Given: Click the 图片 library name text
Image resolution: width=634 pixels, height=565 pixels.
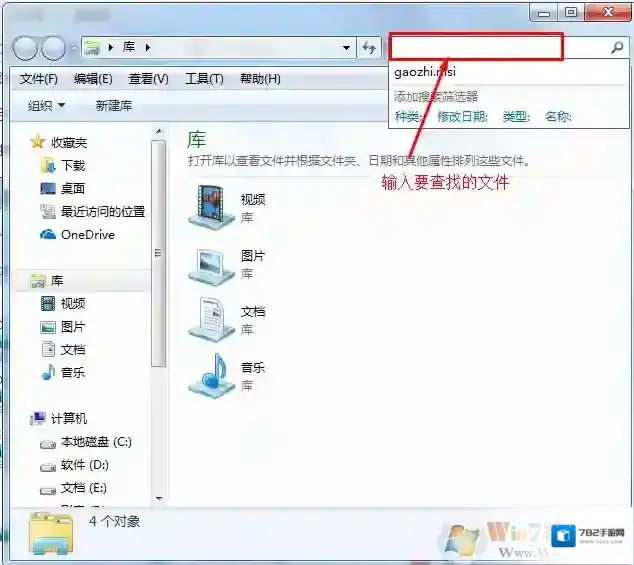Looking at the screenshot, I should pyautogui.click(x=253, y=256).
